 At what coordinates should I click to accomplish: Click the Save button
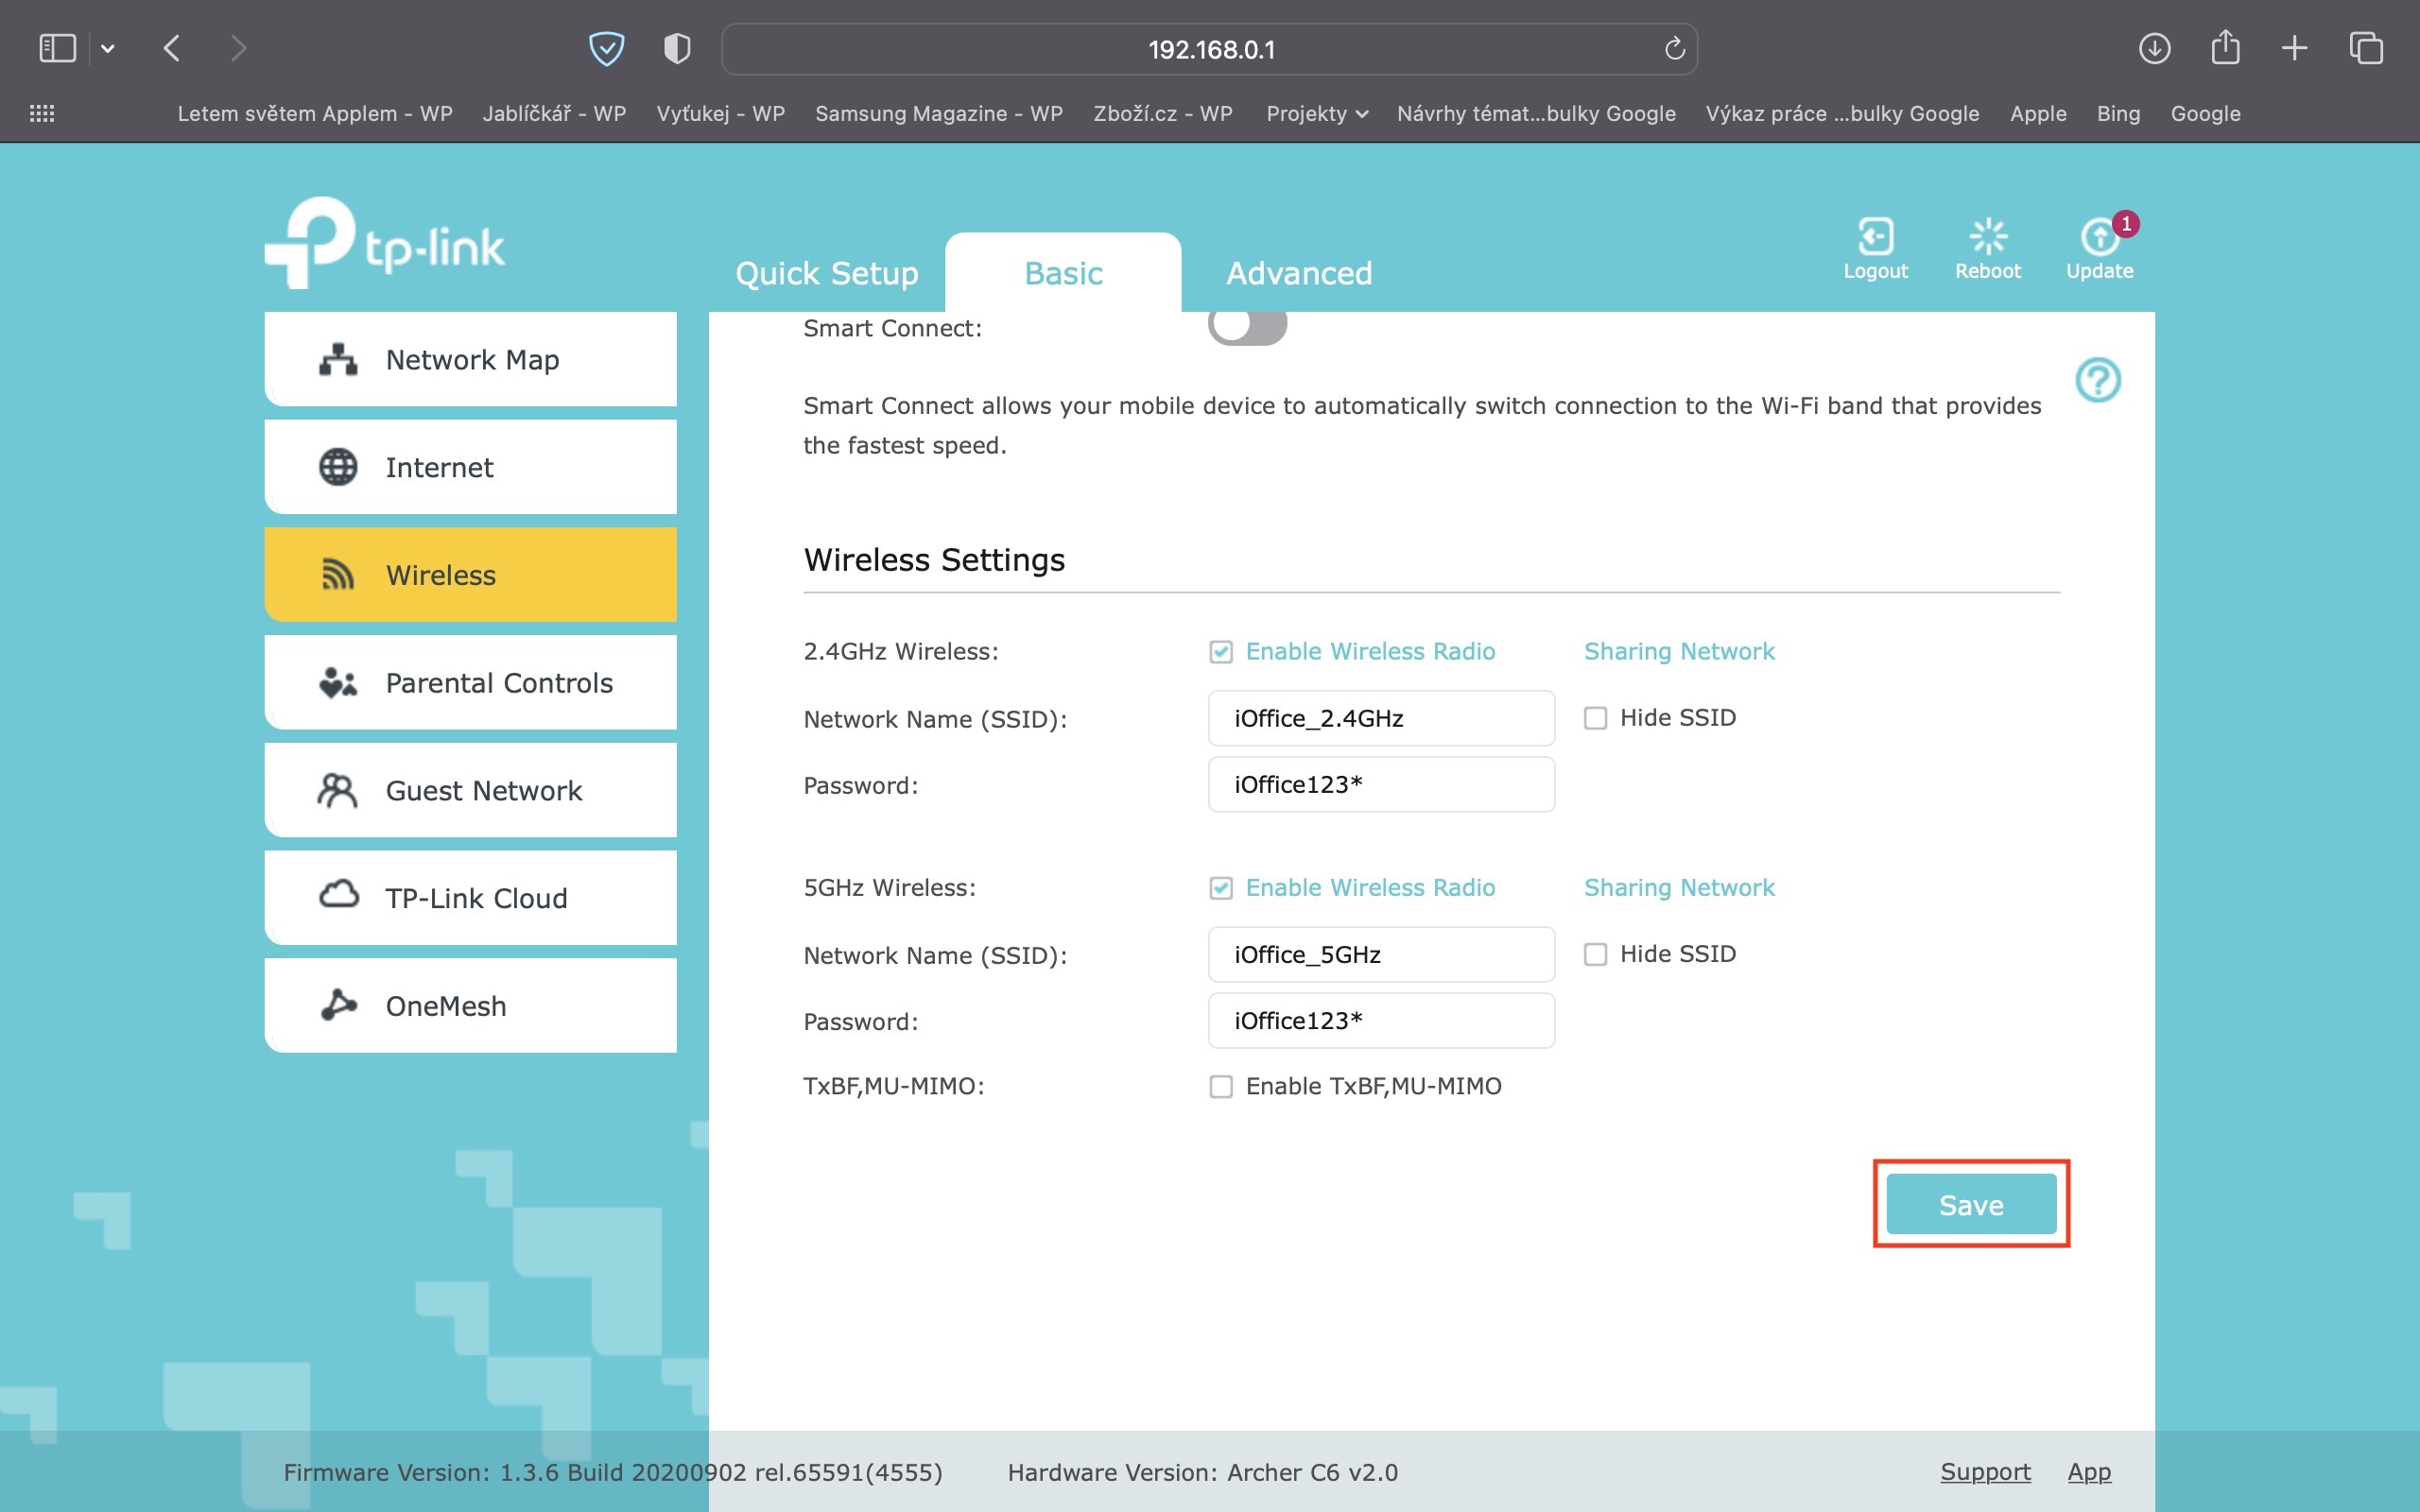tap(1970, 1204)
